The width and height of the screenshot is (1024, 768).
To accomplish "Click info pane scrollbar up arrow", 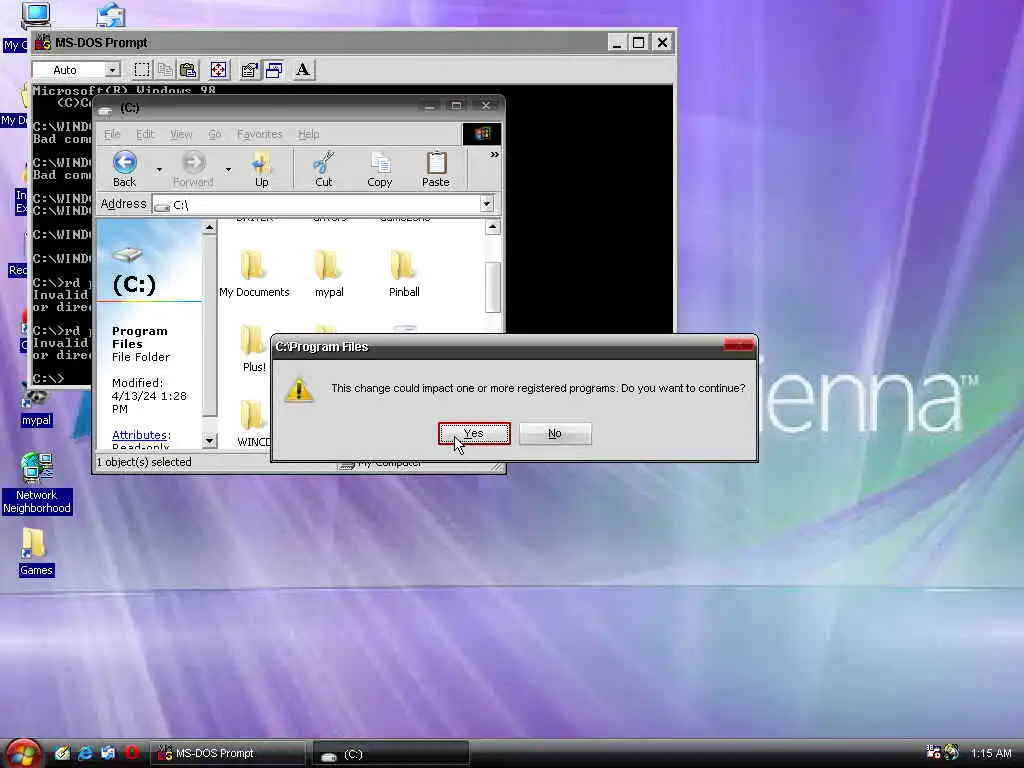I will tap(209, 227).
